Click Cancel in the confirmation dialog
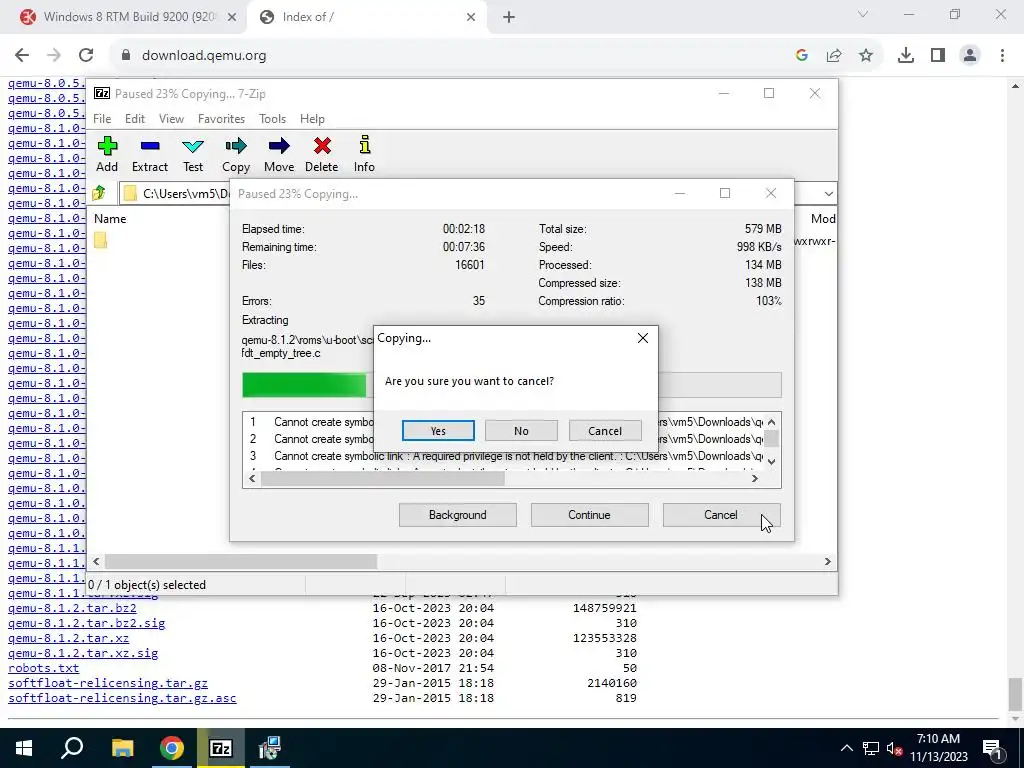Screen dimensions: 1024x768 click(x=605, y=431)
